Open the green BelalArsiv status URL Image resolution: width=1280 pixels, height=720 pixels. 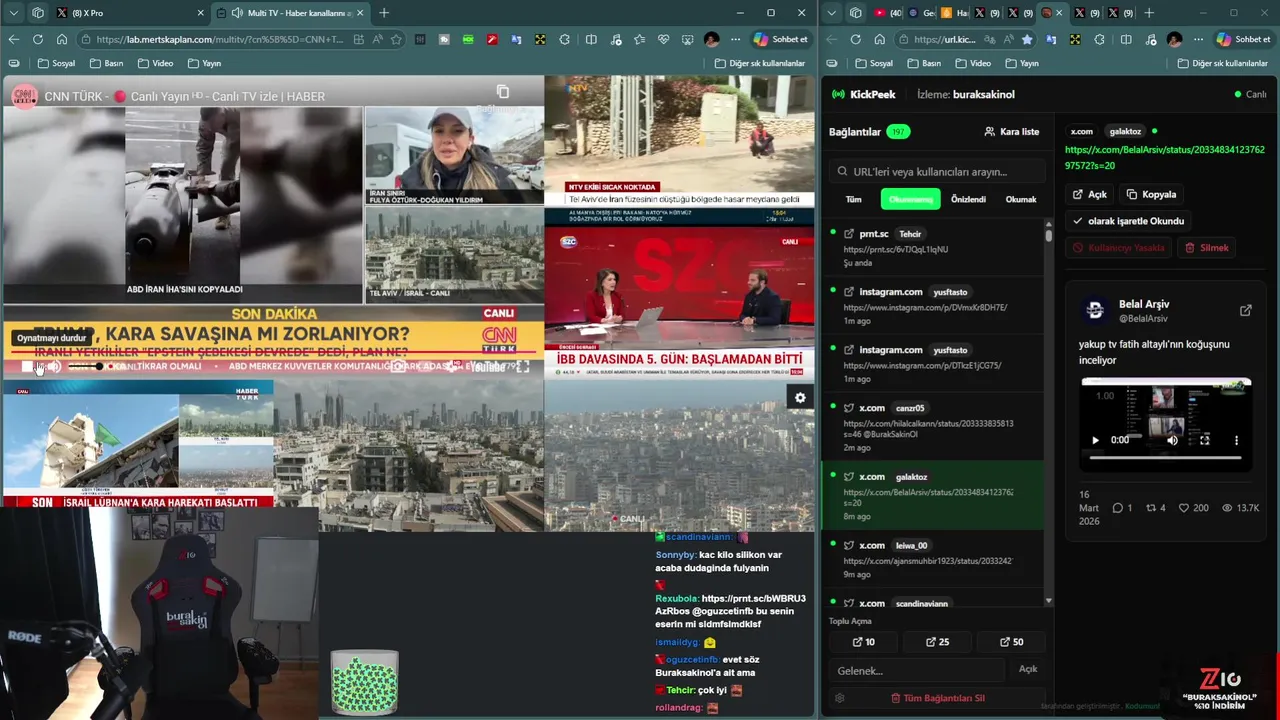[1164, 157]
